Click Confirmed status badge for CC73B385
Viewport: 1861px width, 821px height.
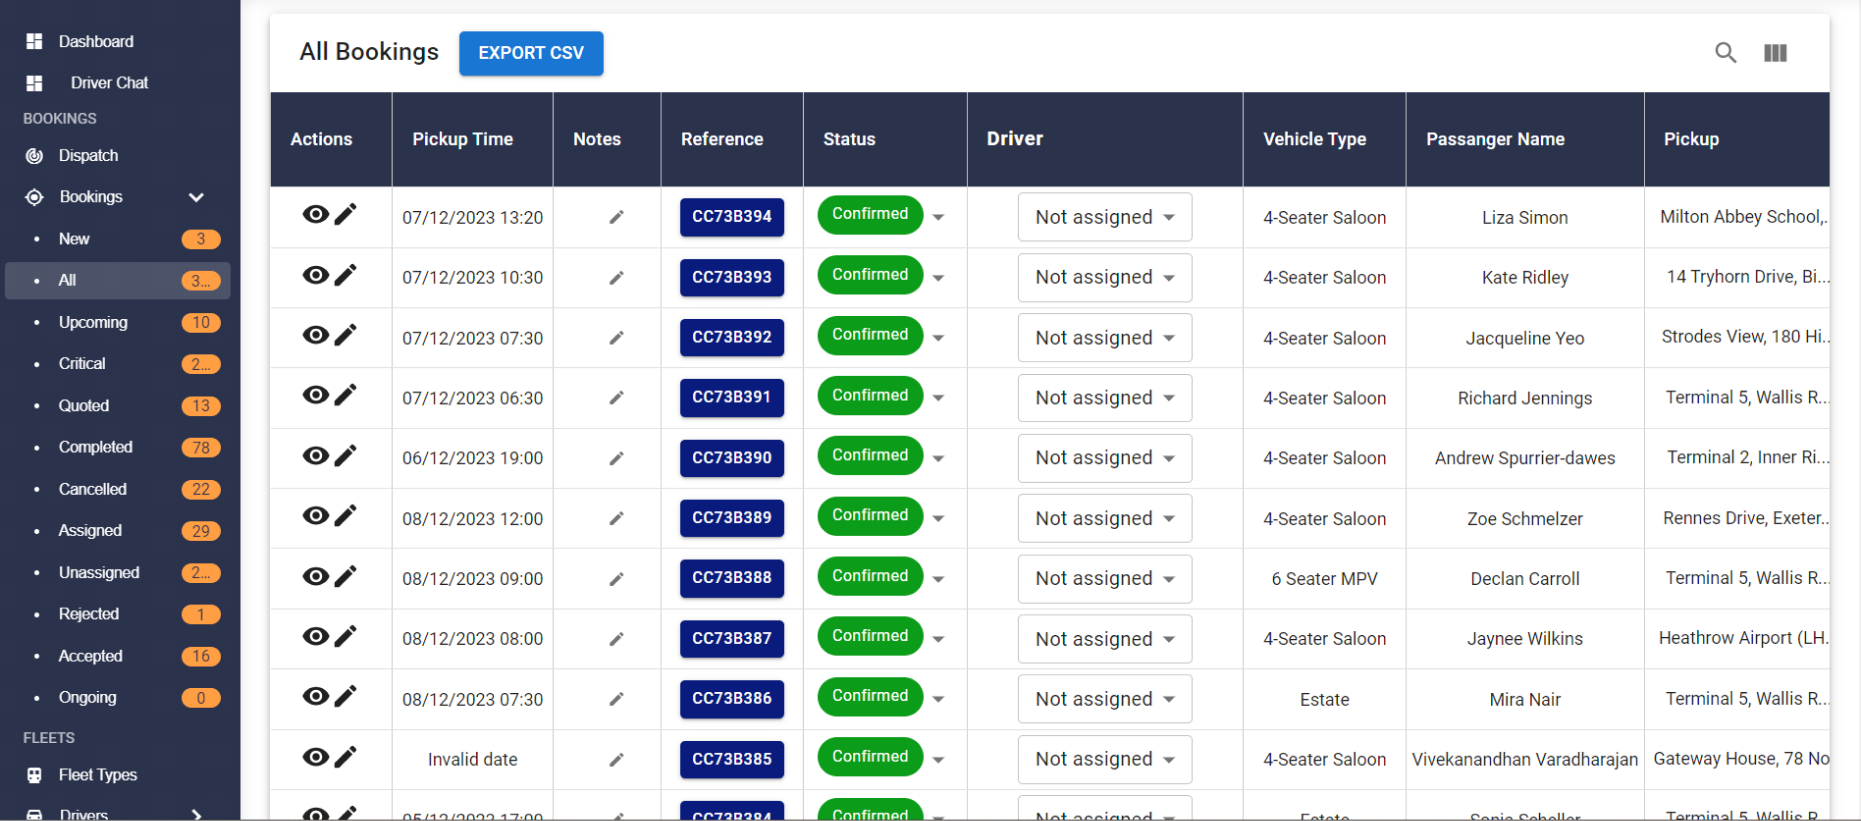[869, 757]
